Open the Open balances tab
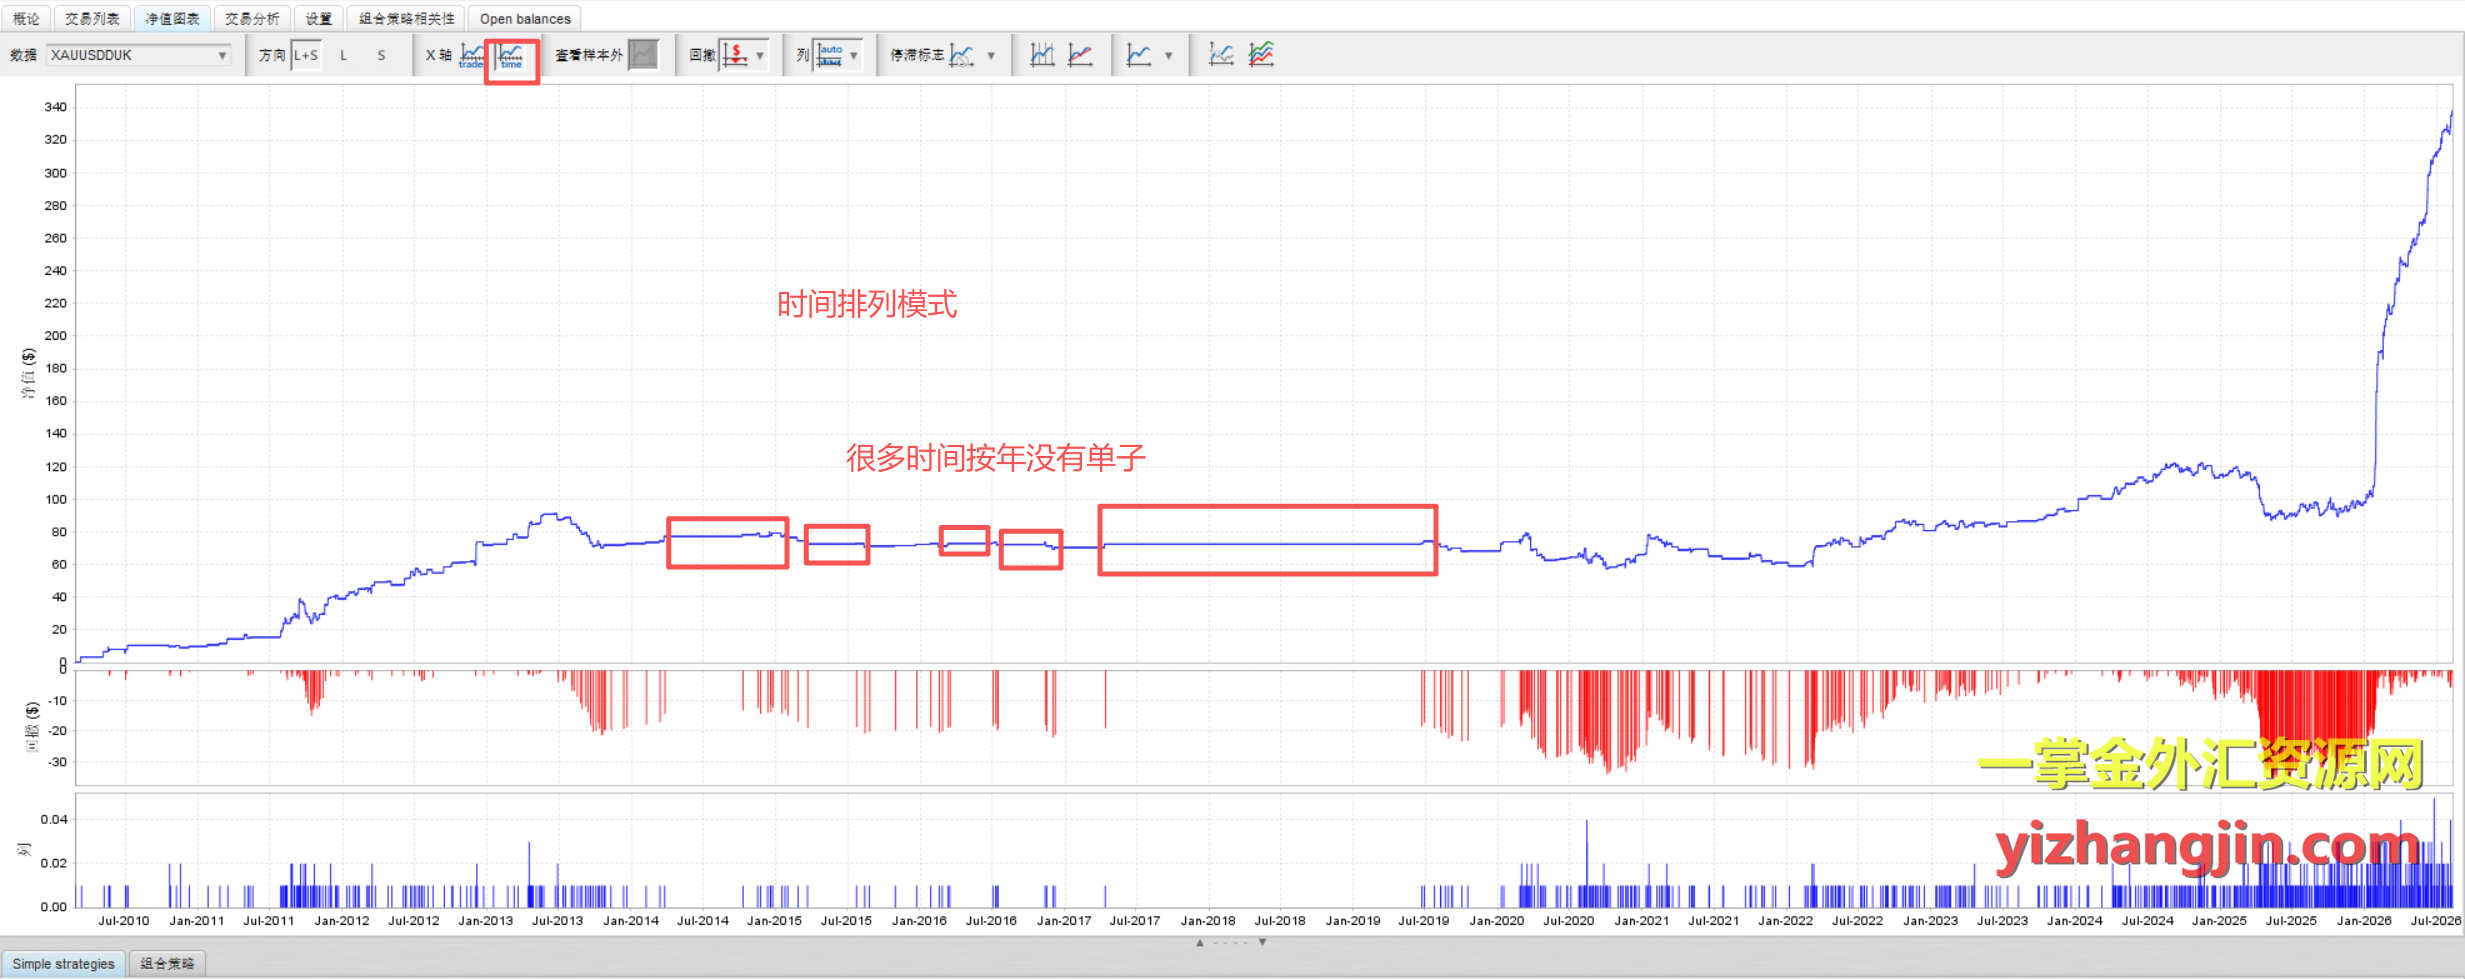The height and width of the screenshot is (979, 2465). click(x=525, y=18)
